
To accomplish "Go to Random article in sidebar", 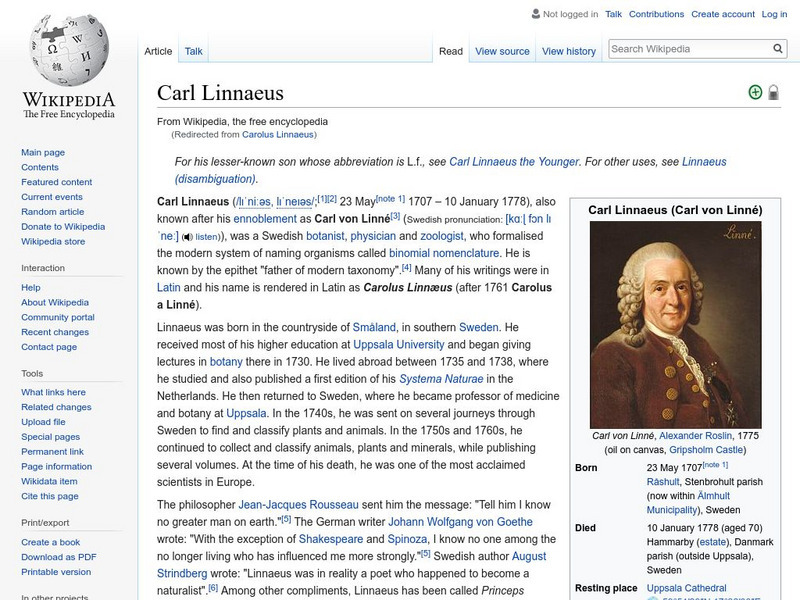I will (53, 212).
